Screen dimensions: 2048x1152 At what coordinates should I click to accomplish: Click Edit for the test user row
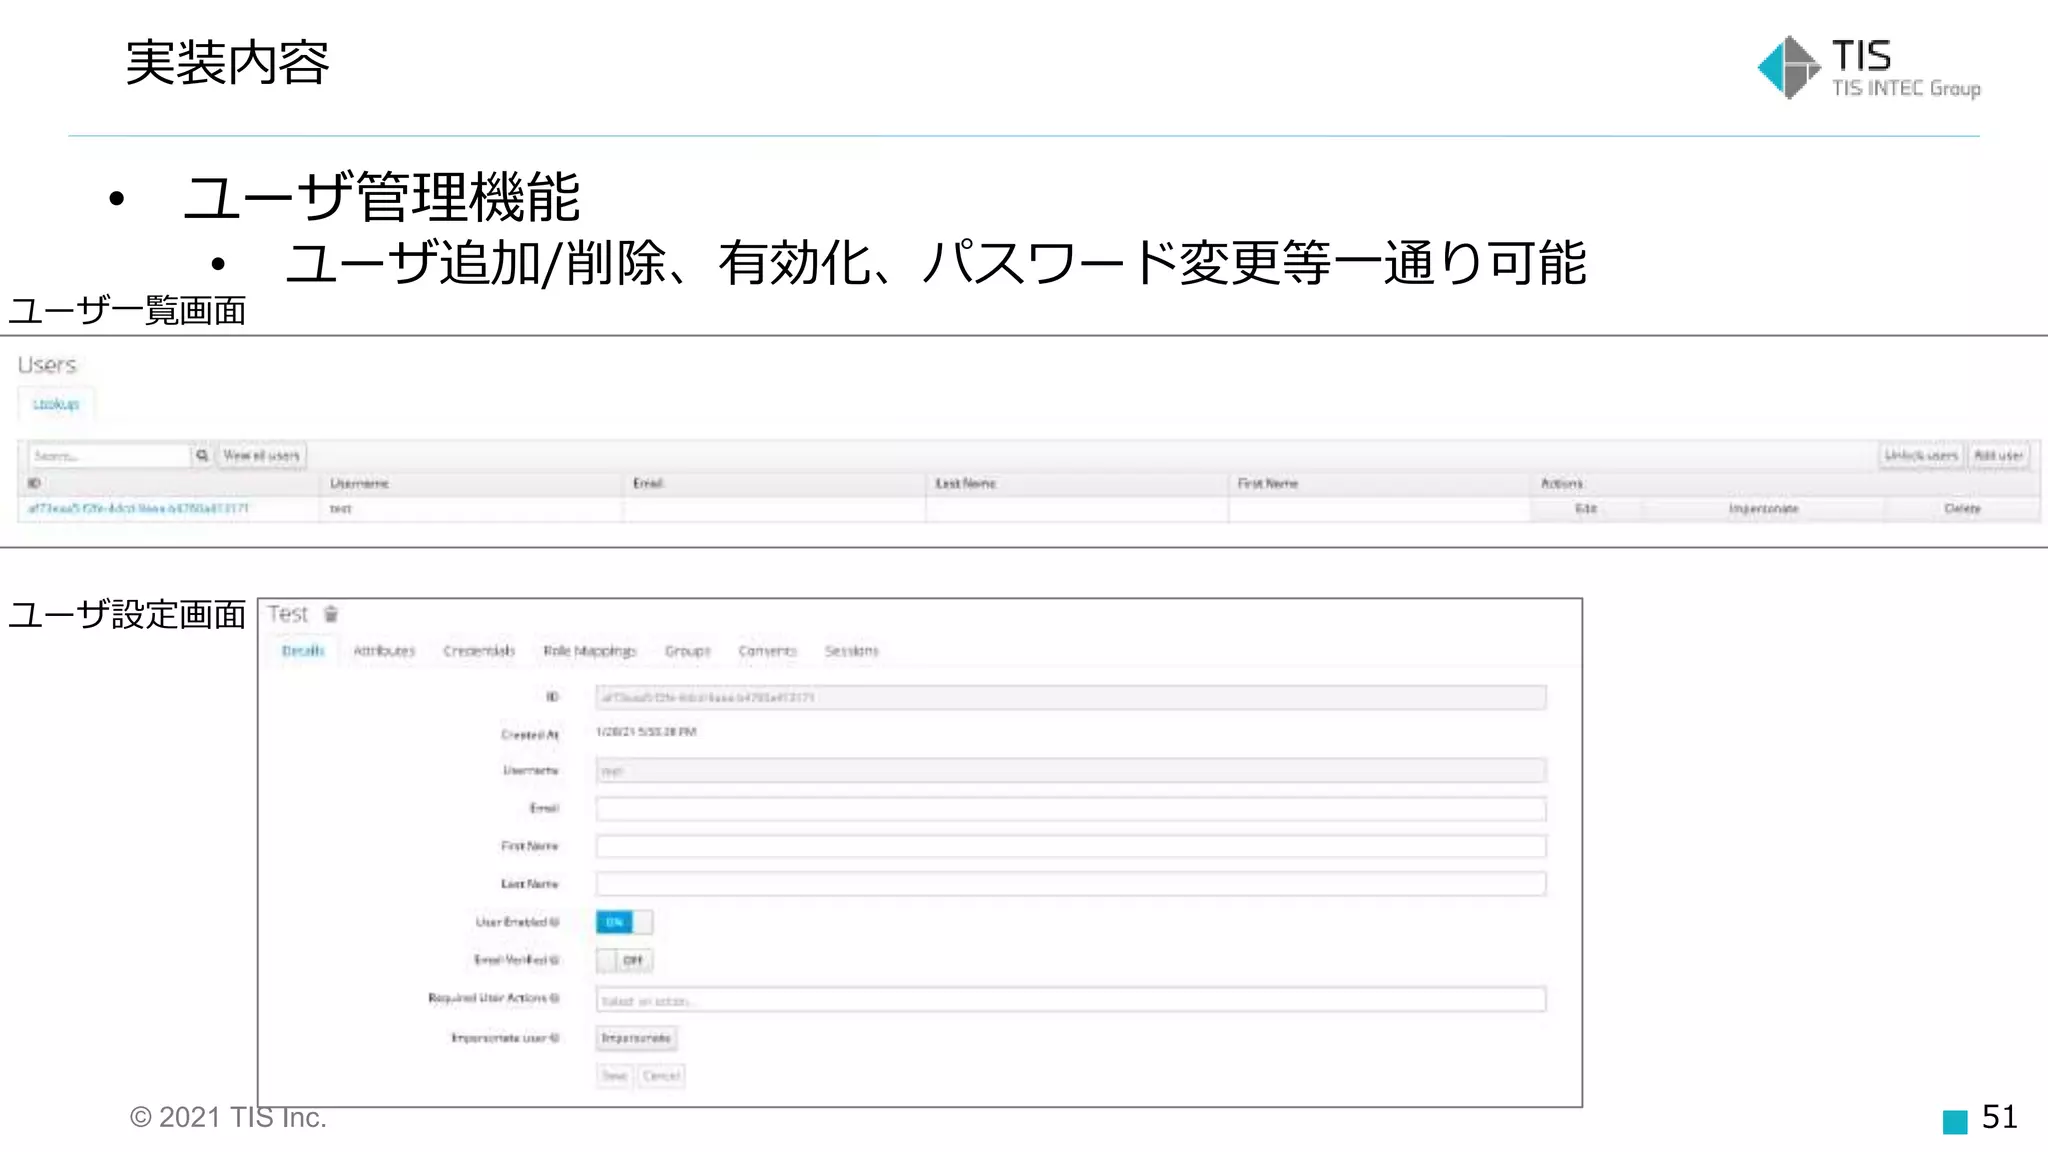pyautogui.click(x=1586, y=509)
